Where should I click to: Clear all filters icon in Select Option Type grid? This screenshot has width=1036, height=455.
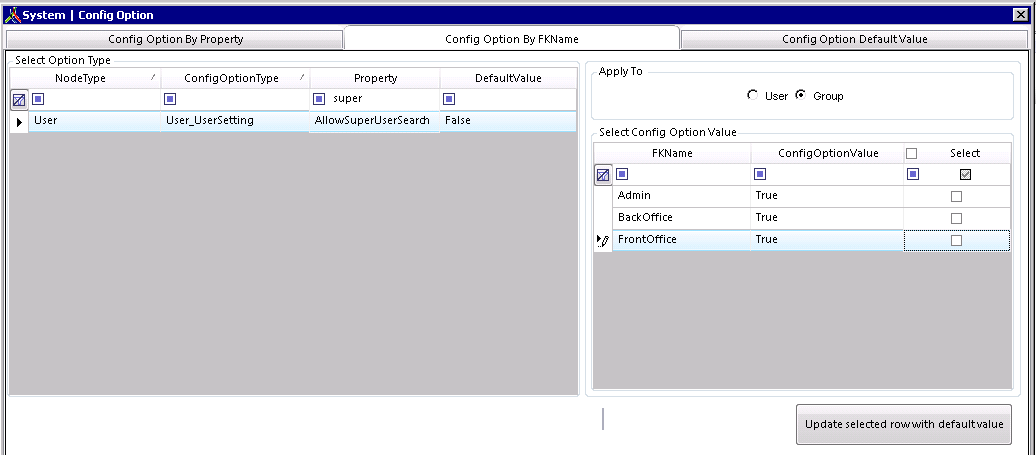[19, 100]
